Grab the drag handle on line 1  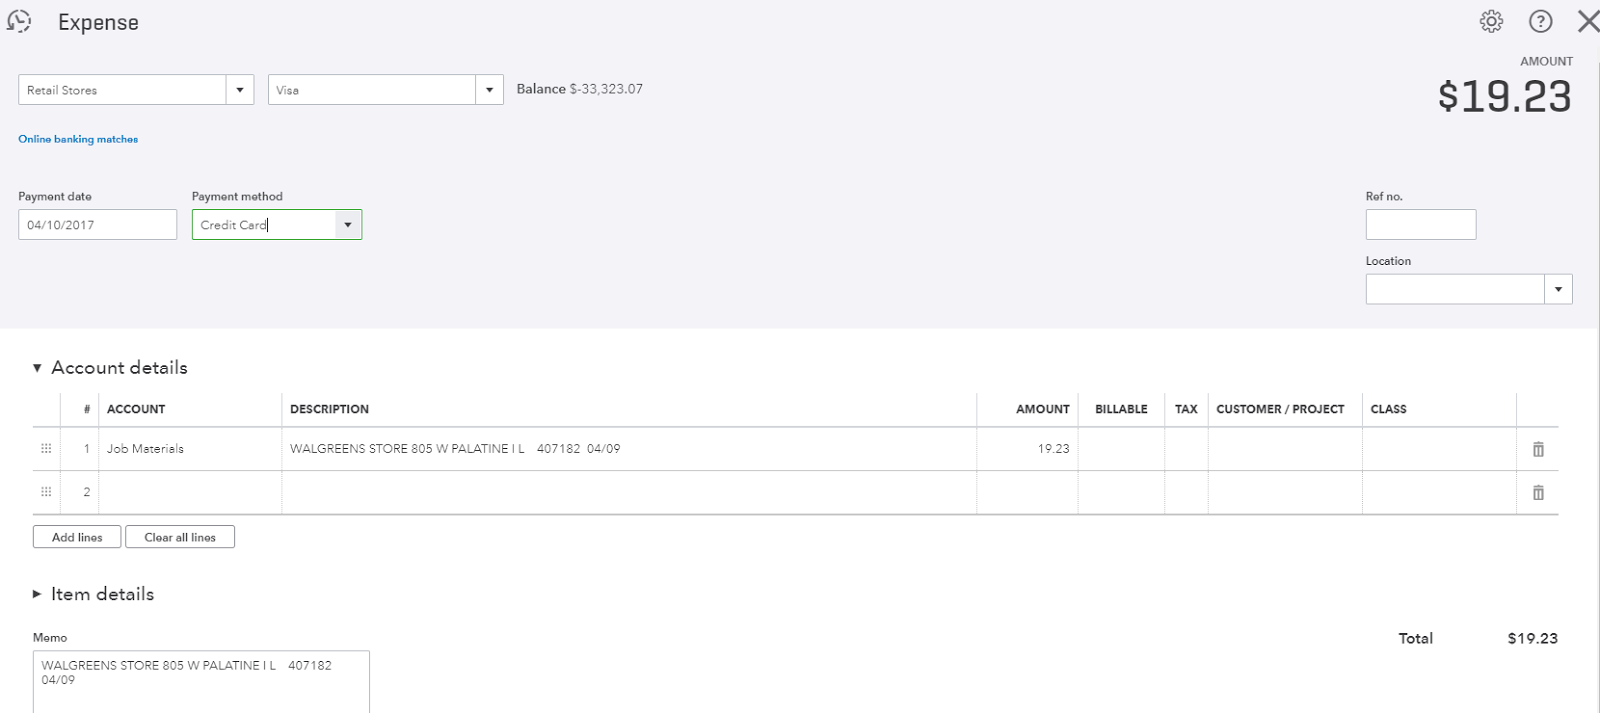(x=46, y=449)
